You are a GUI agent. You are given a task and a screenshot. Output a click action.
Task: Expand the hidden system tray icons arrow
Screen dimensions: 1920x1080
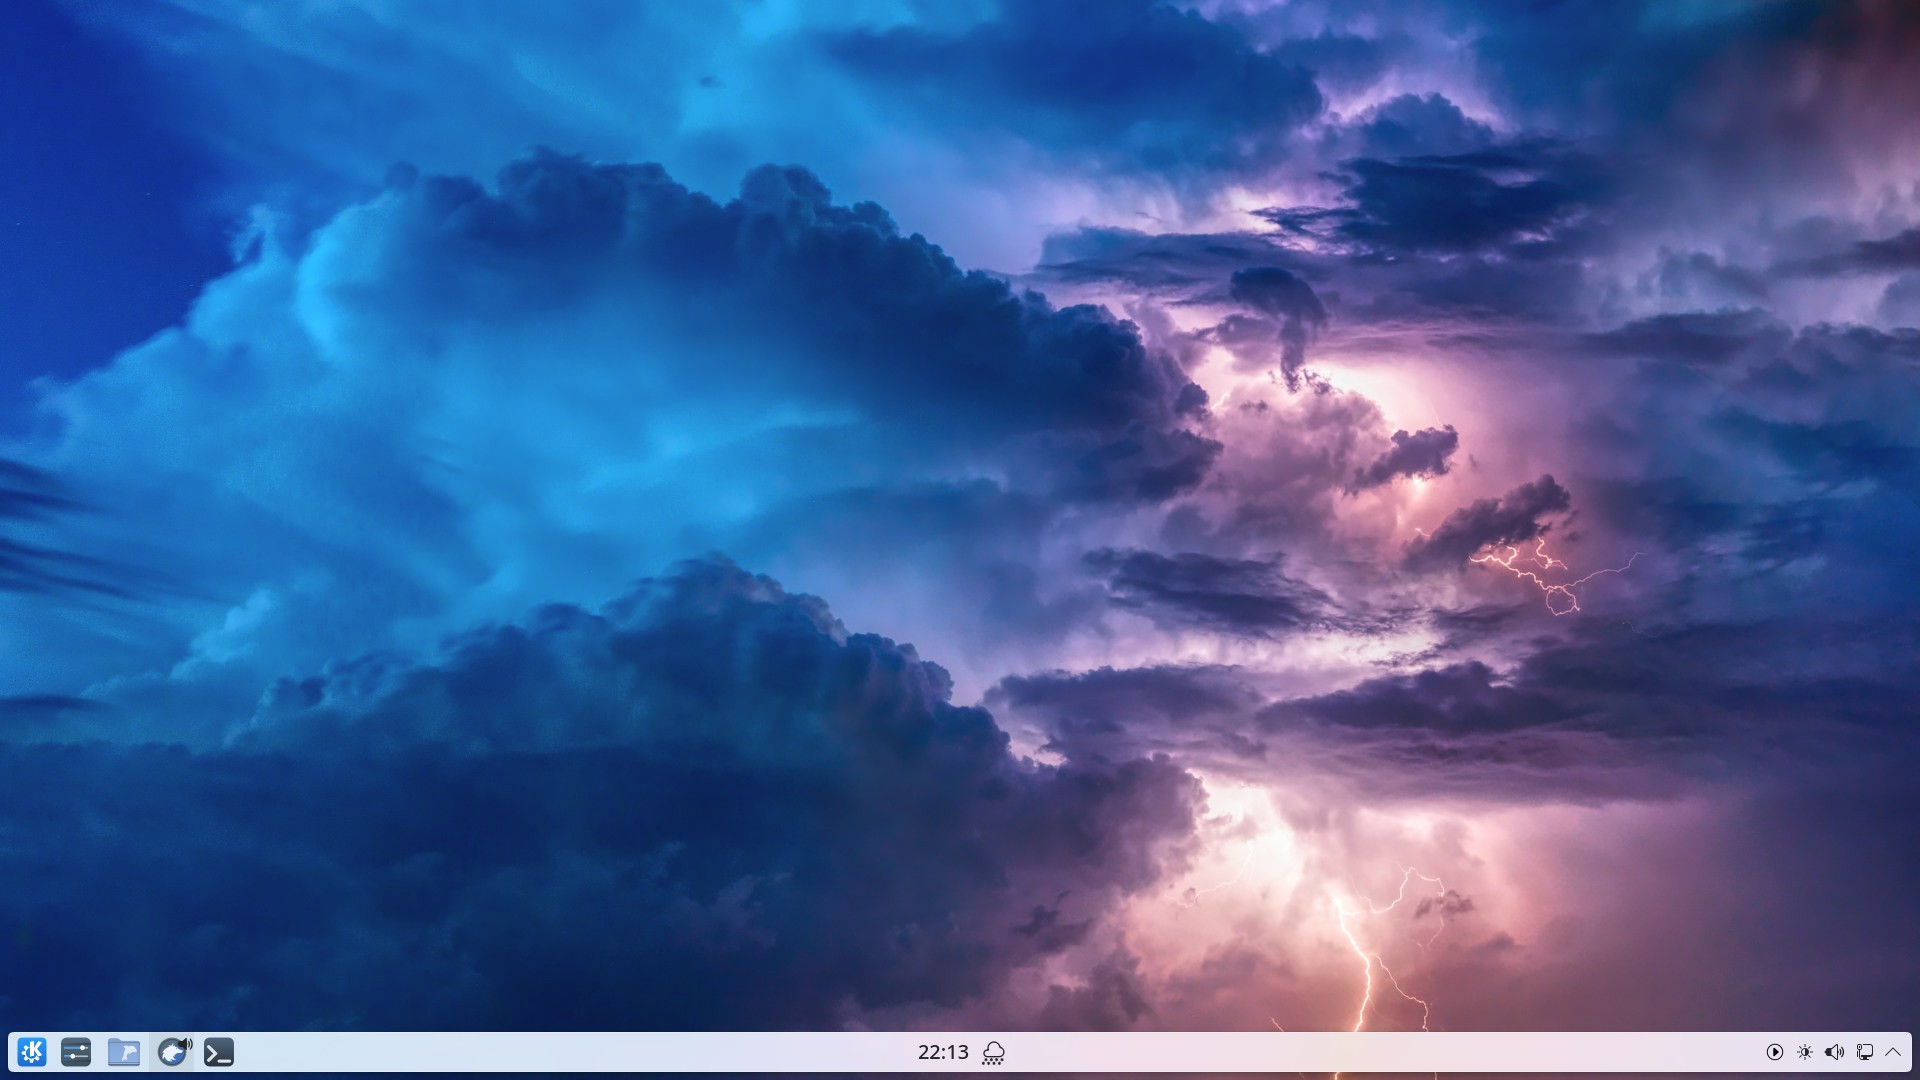click(1893, 1052)
